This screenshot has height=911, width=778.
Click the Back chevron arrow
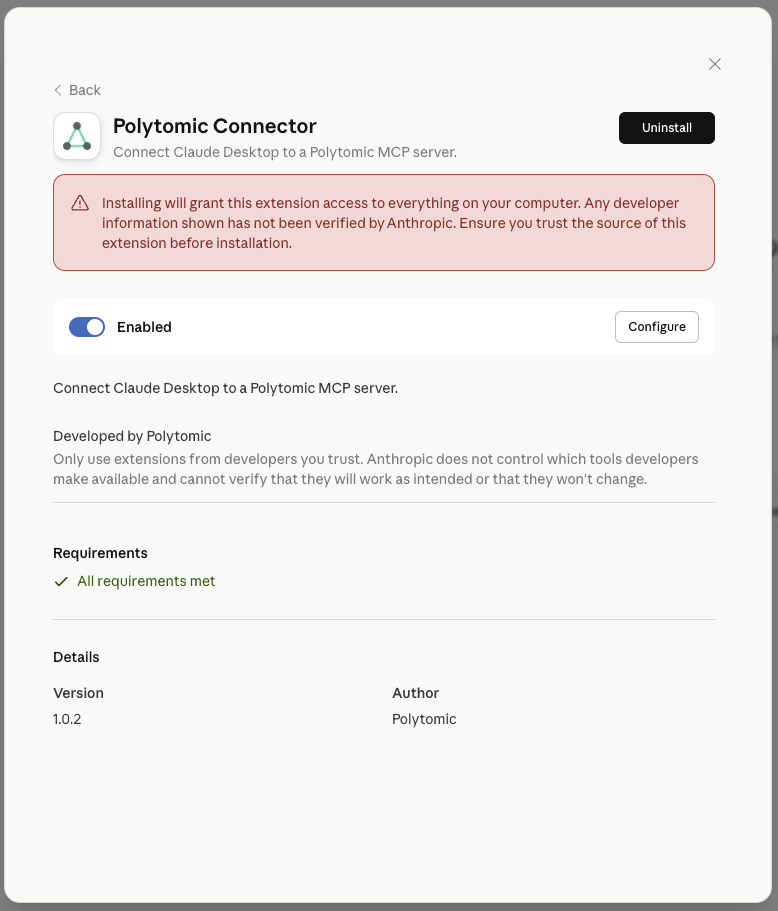click(58, 90)
